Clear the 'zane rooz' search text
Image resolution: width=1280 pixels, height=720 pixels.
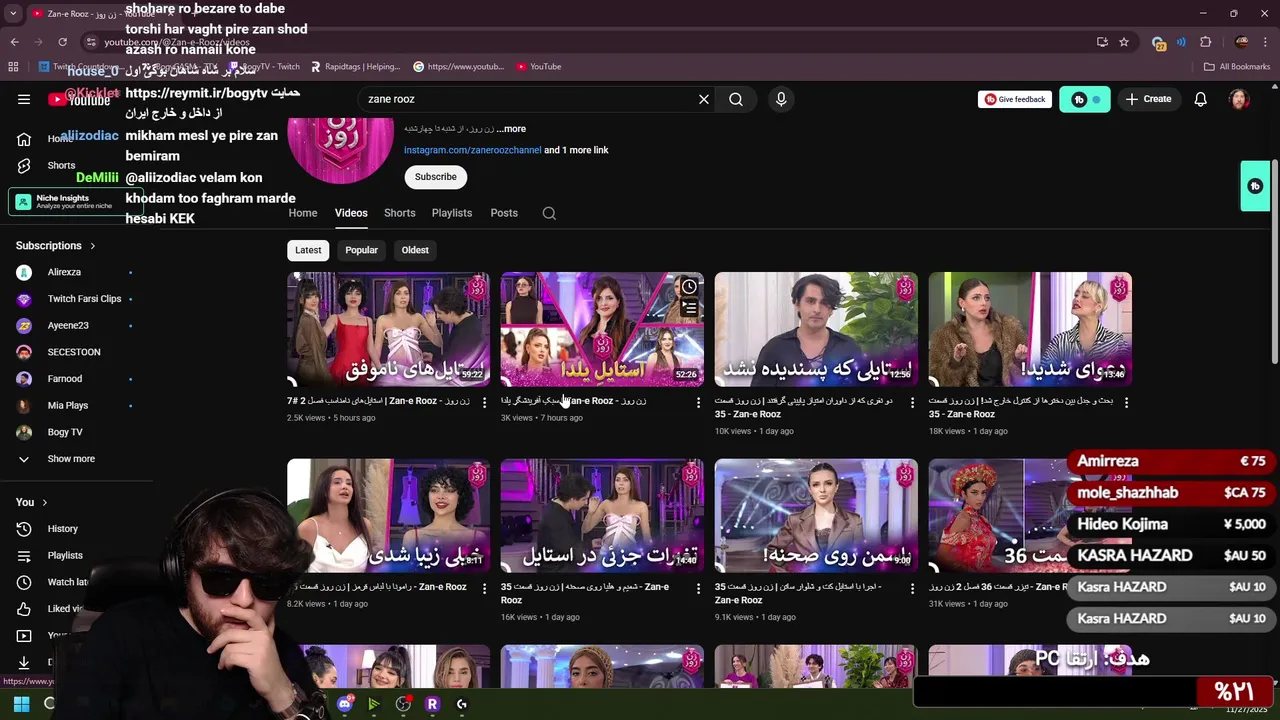[704, 99]
